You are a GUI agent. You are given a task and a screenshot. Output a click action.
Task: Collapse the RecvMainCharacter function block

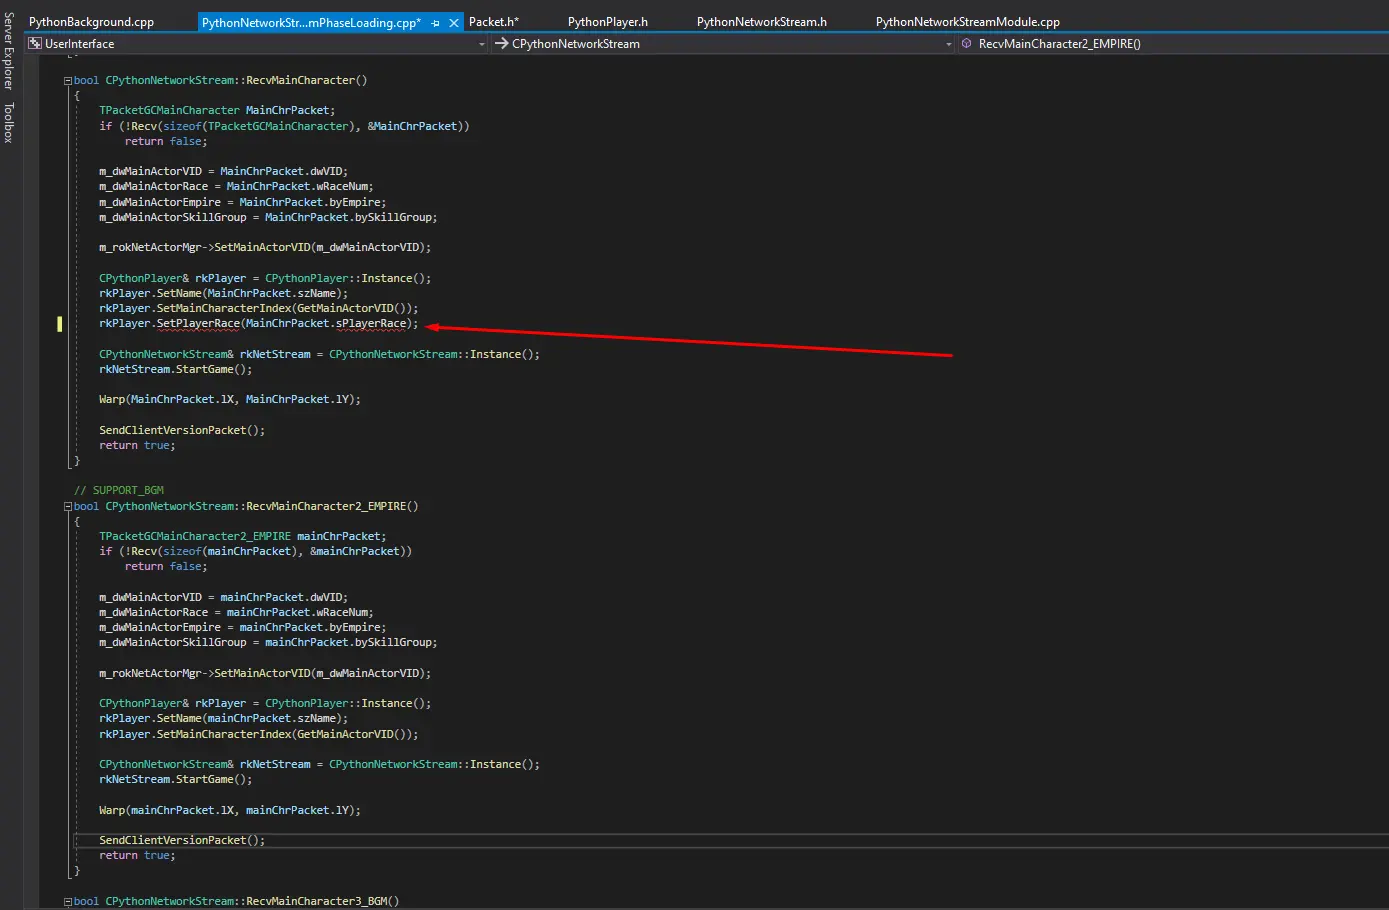click(68, 81)
